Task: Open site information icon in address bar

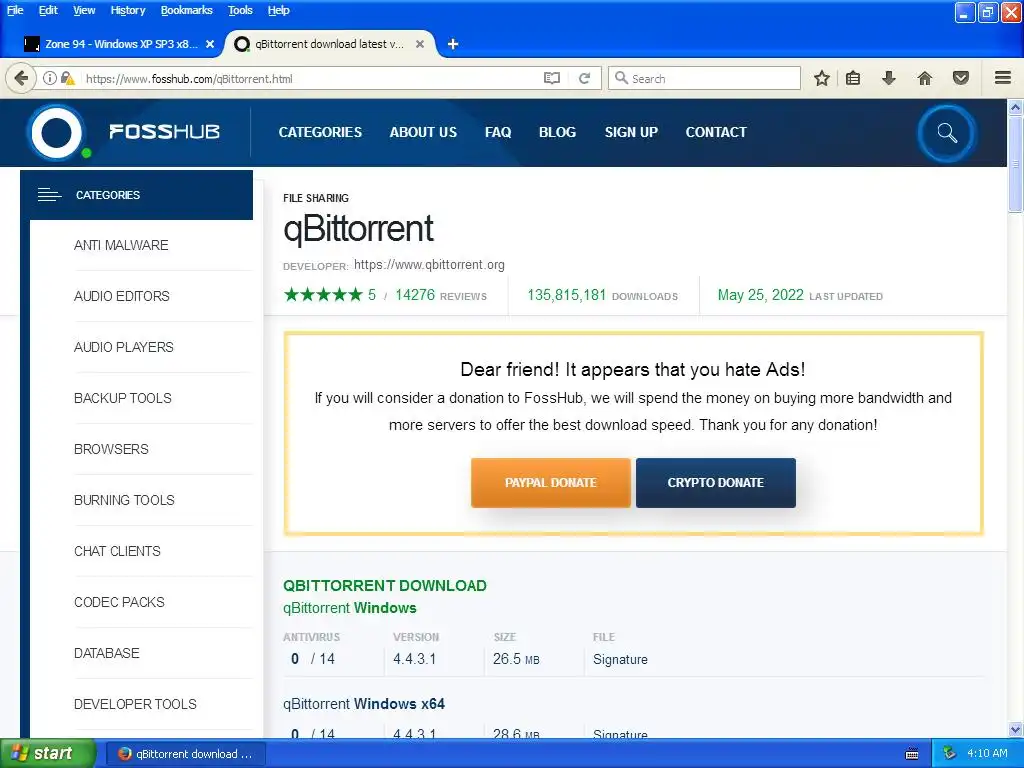Action: tap(50, 78)
